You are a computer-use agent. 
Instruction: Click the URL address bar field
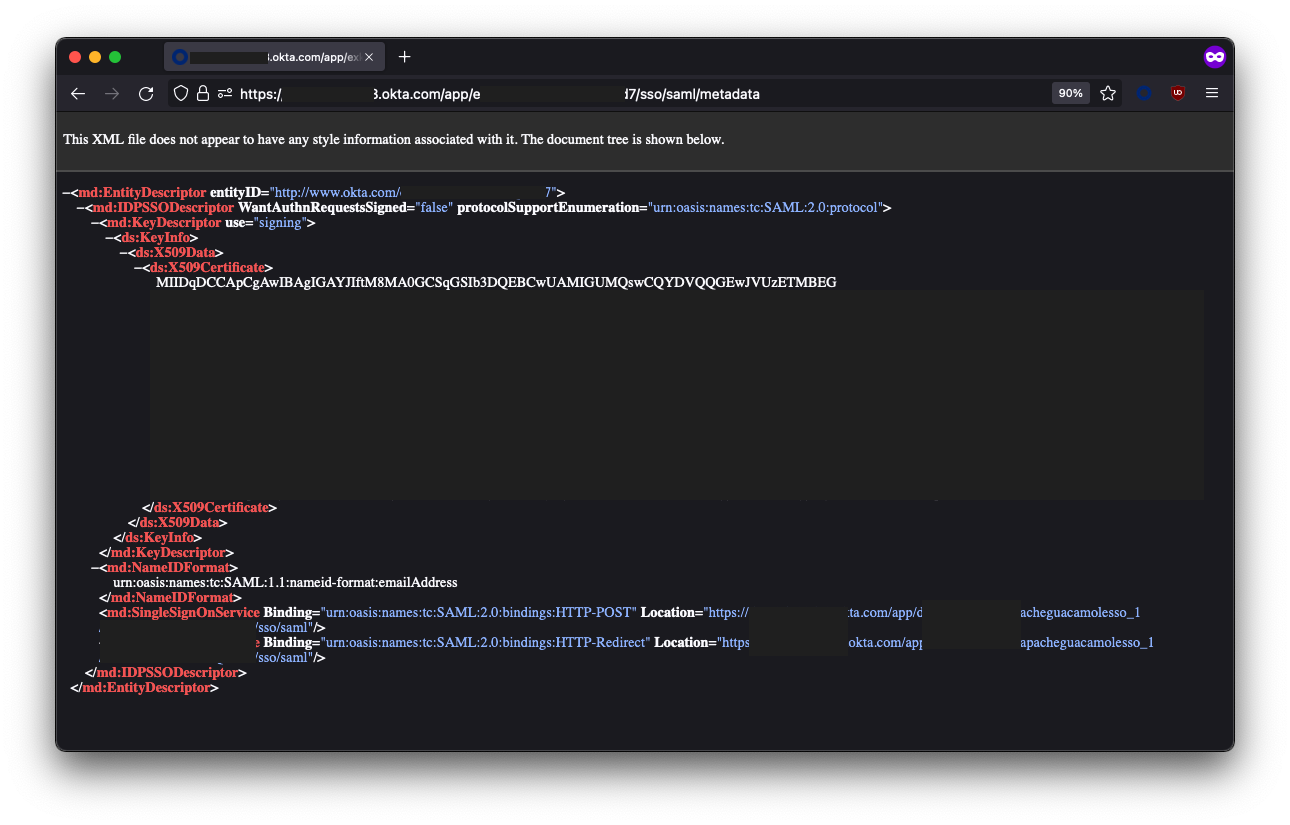pyautogui.click(x=600, y=93)
